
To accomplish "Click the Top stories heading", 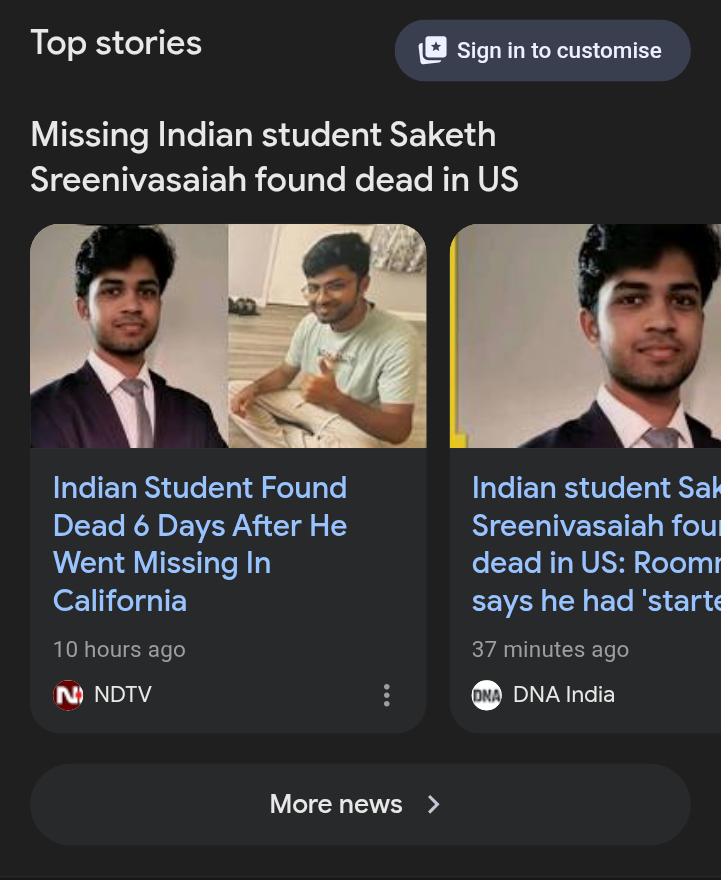I will point(116,43).
